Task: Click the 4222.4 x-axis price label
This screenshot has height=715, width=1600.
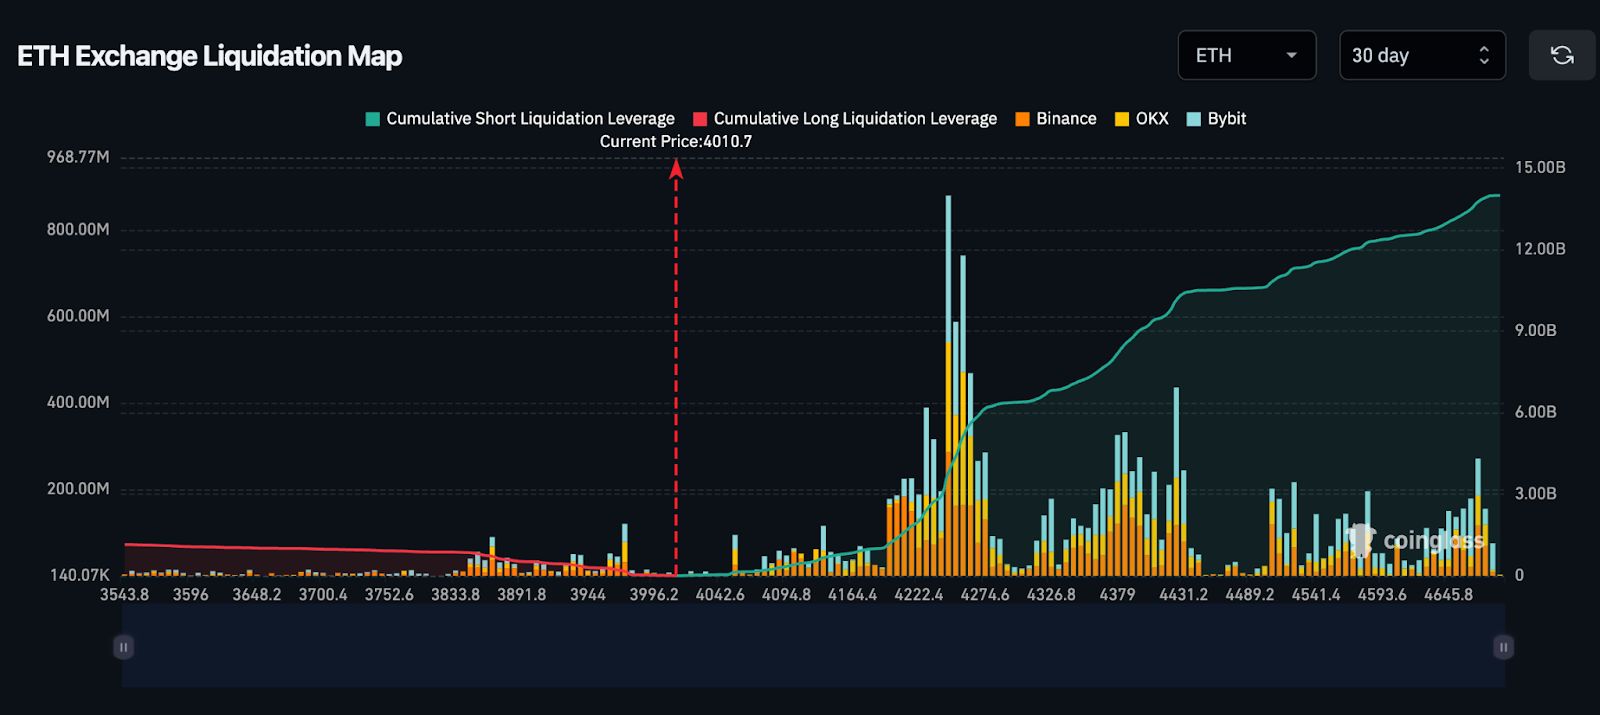Action: tap(918, 594)
